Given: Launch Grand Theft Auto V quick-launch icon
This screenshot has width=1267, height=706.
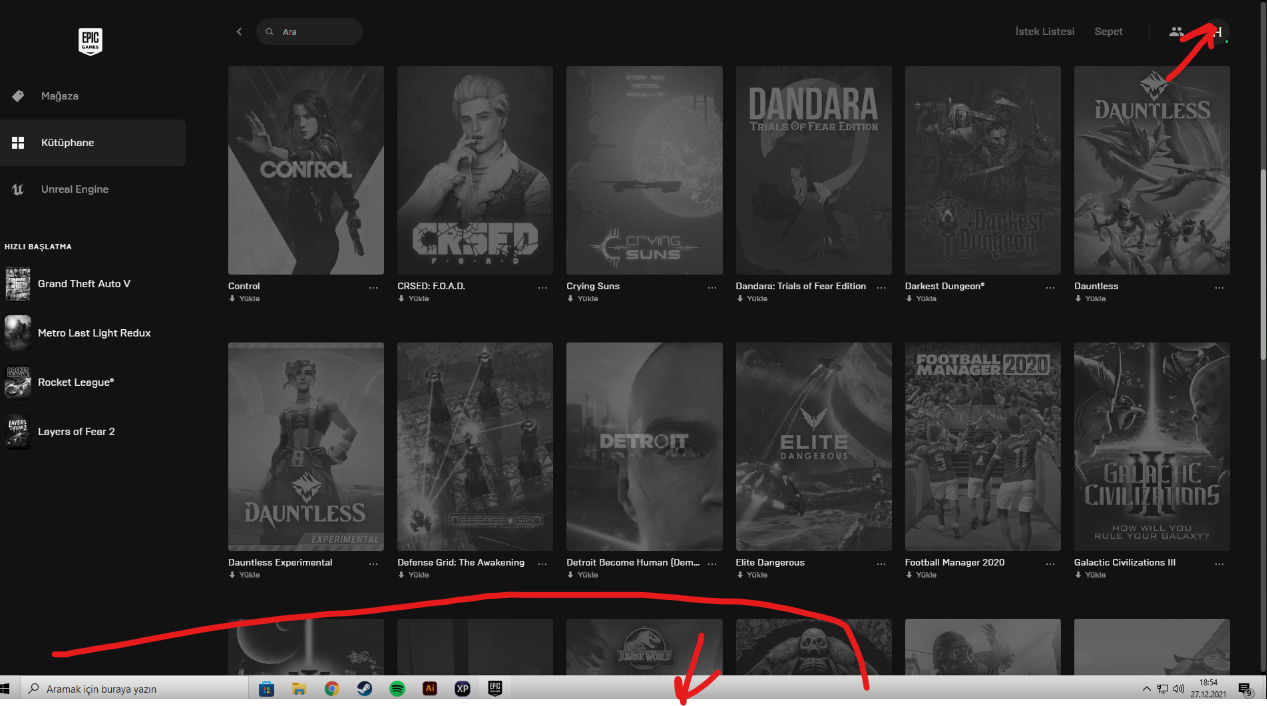Looking at the screenshot, I should tap(18, 284).
